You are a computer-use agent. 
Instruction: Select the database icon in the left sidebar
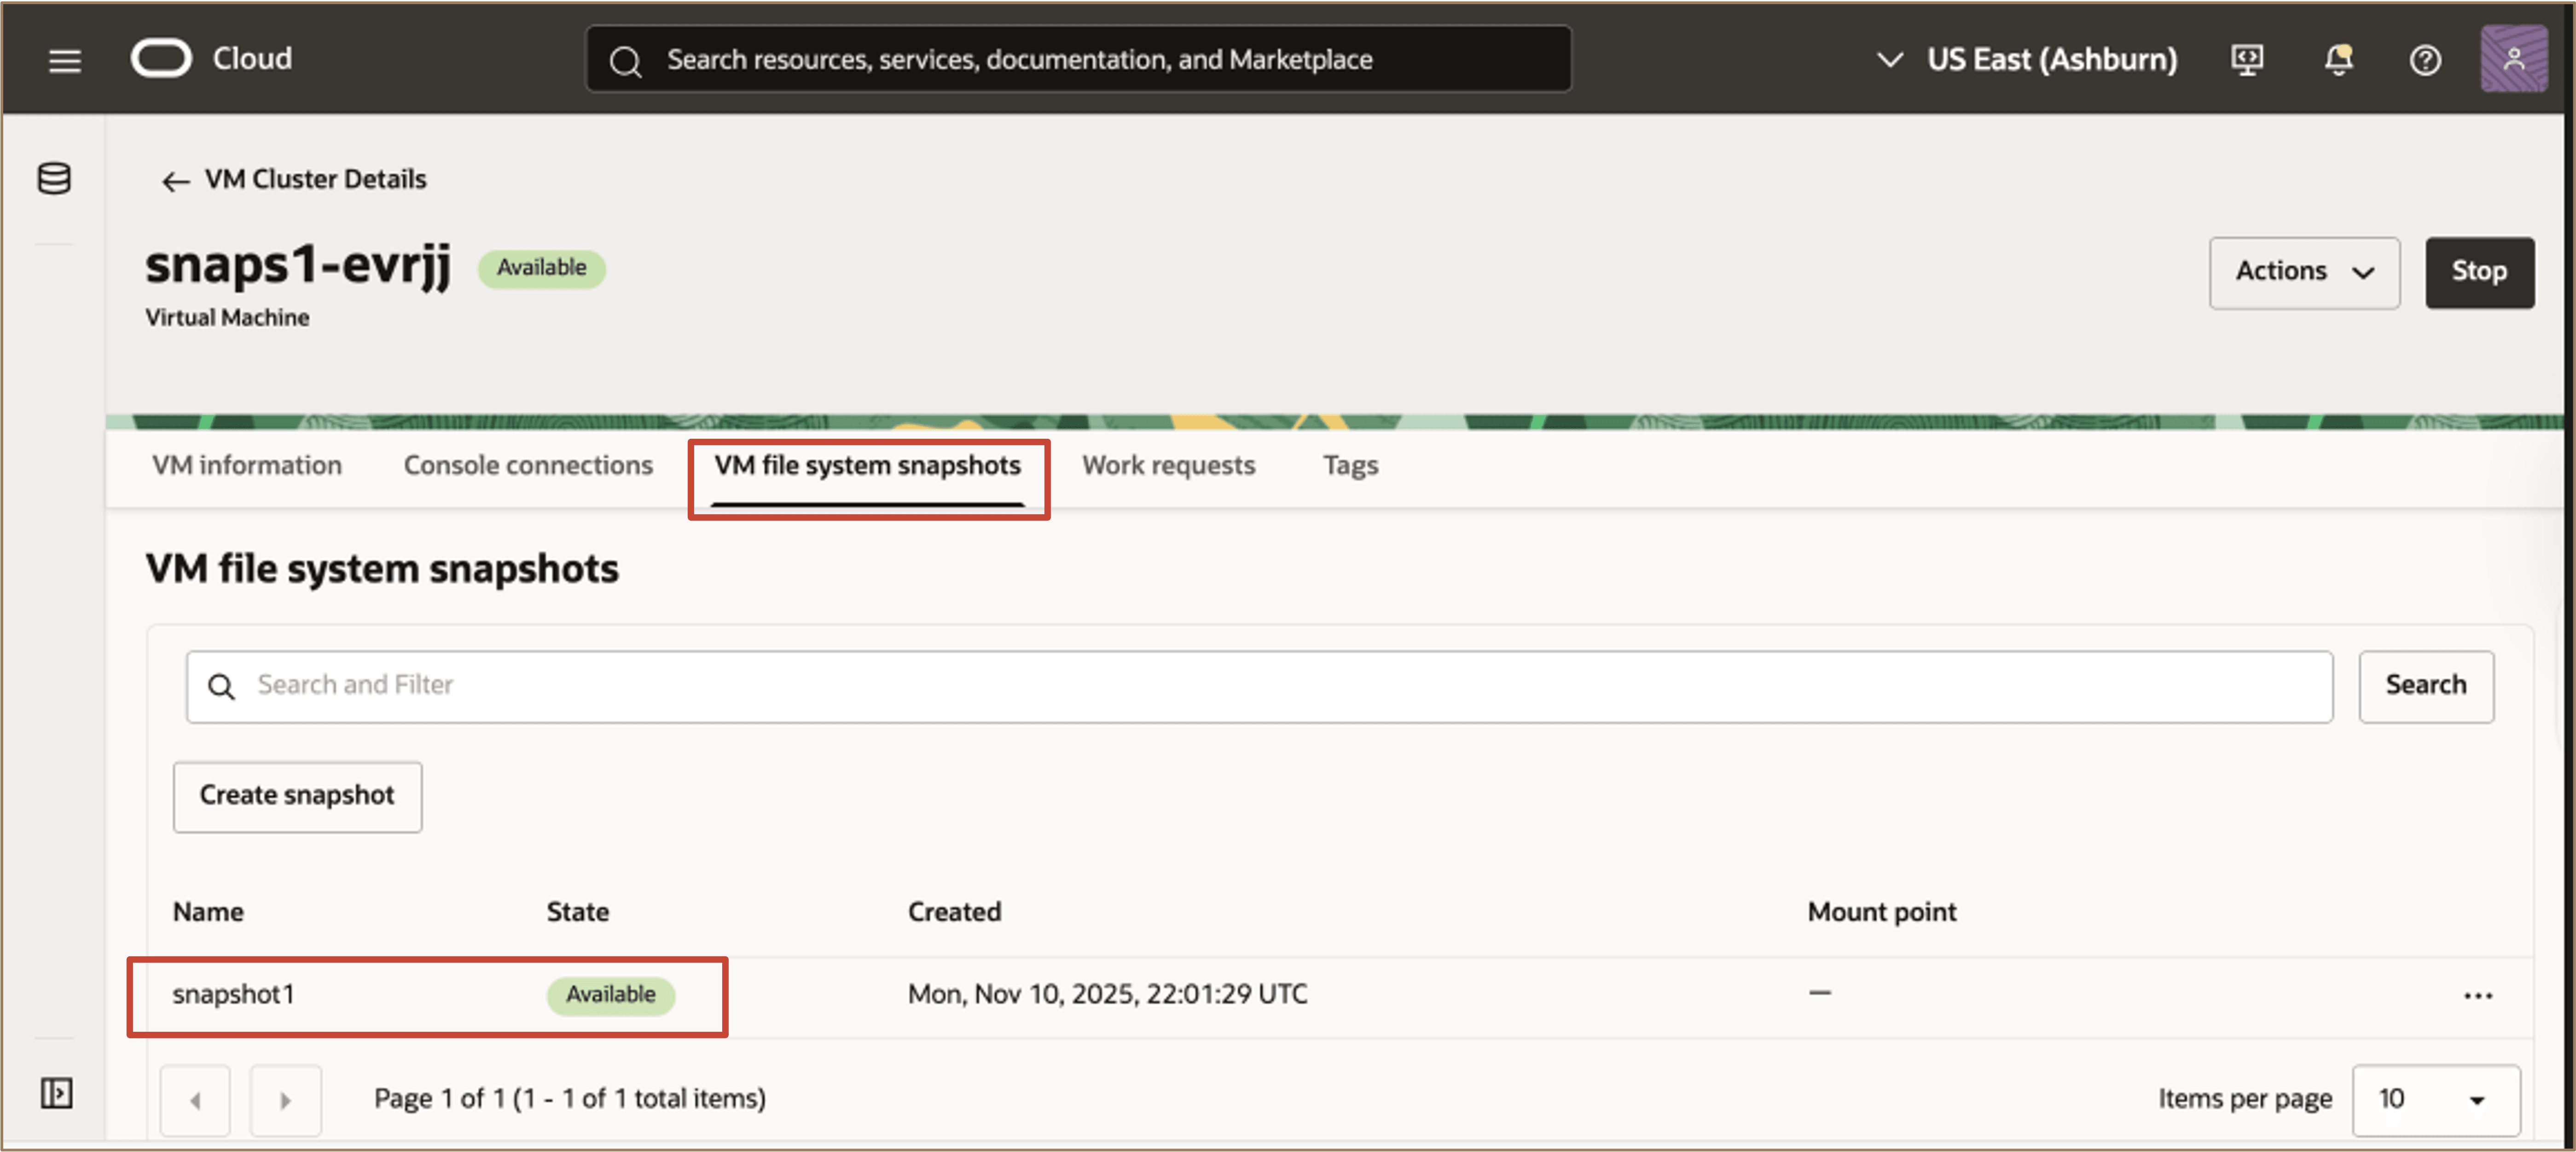pyautogui.click(x=53, y=179)
